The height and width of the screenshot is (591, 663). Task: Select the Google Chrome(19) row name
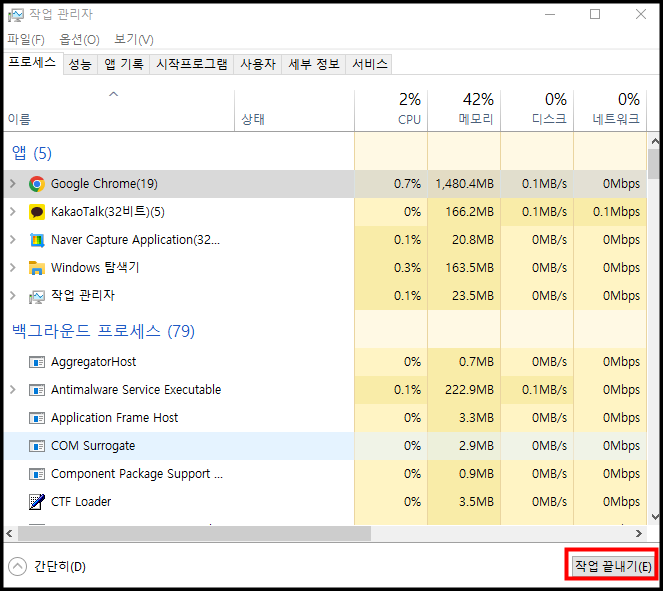[x=104, y=184]
